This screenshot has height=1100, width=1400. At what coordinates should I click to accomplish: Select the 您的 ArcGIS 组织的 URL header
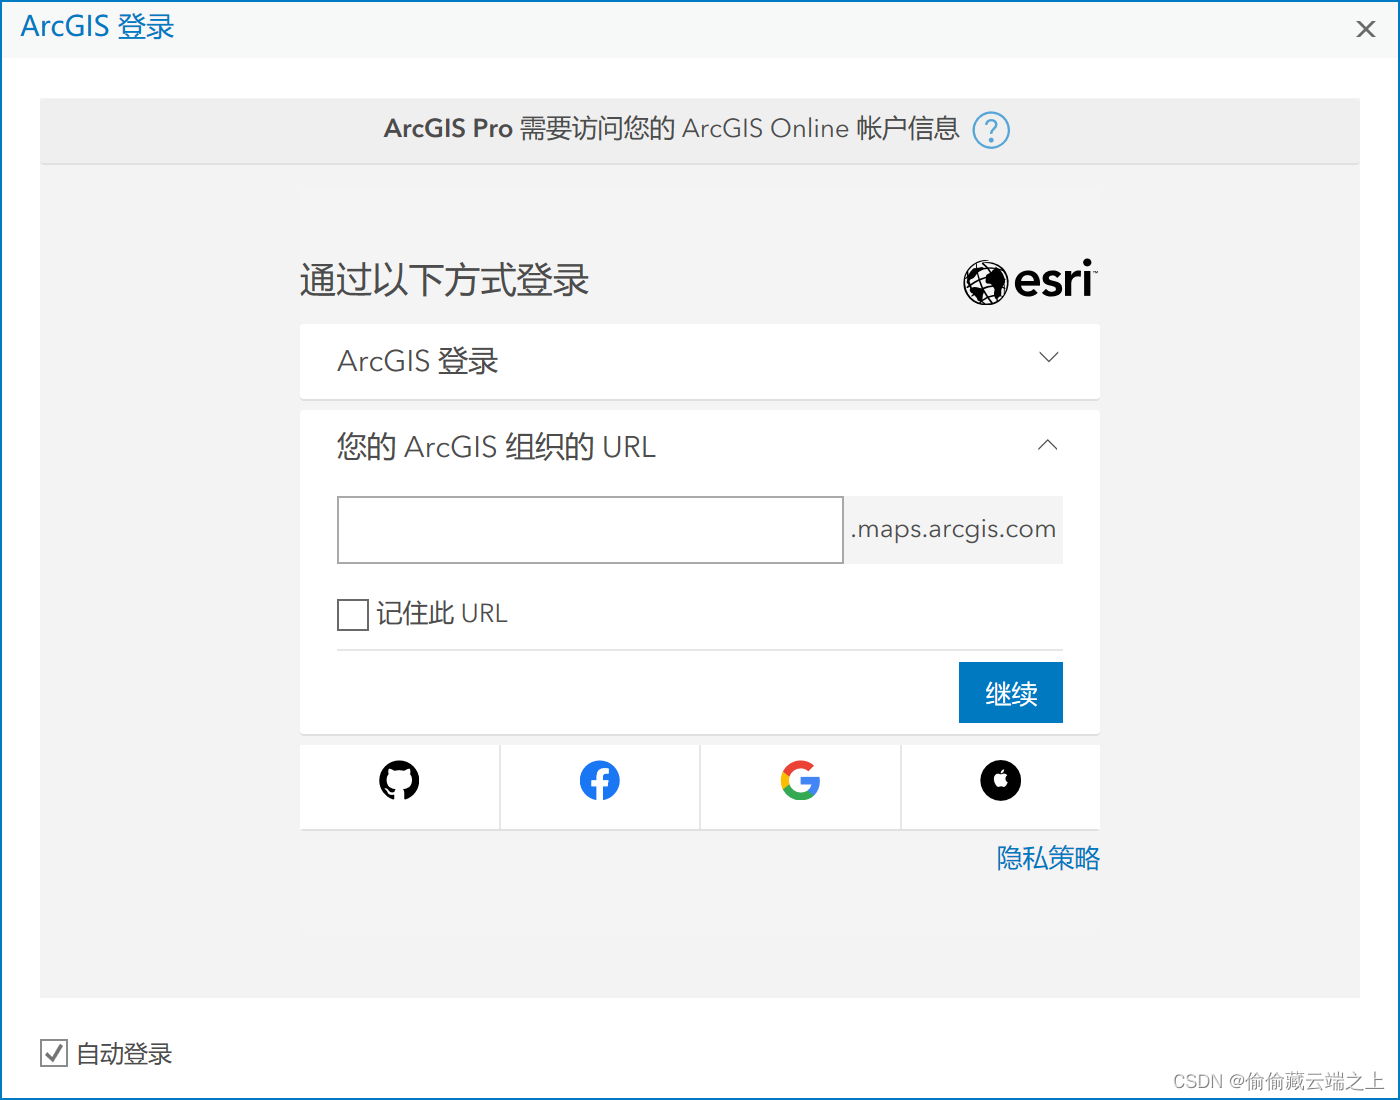pos(496,446)
